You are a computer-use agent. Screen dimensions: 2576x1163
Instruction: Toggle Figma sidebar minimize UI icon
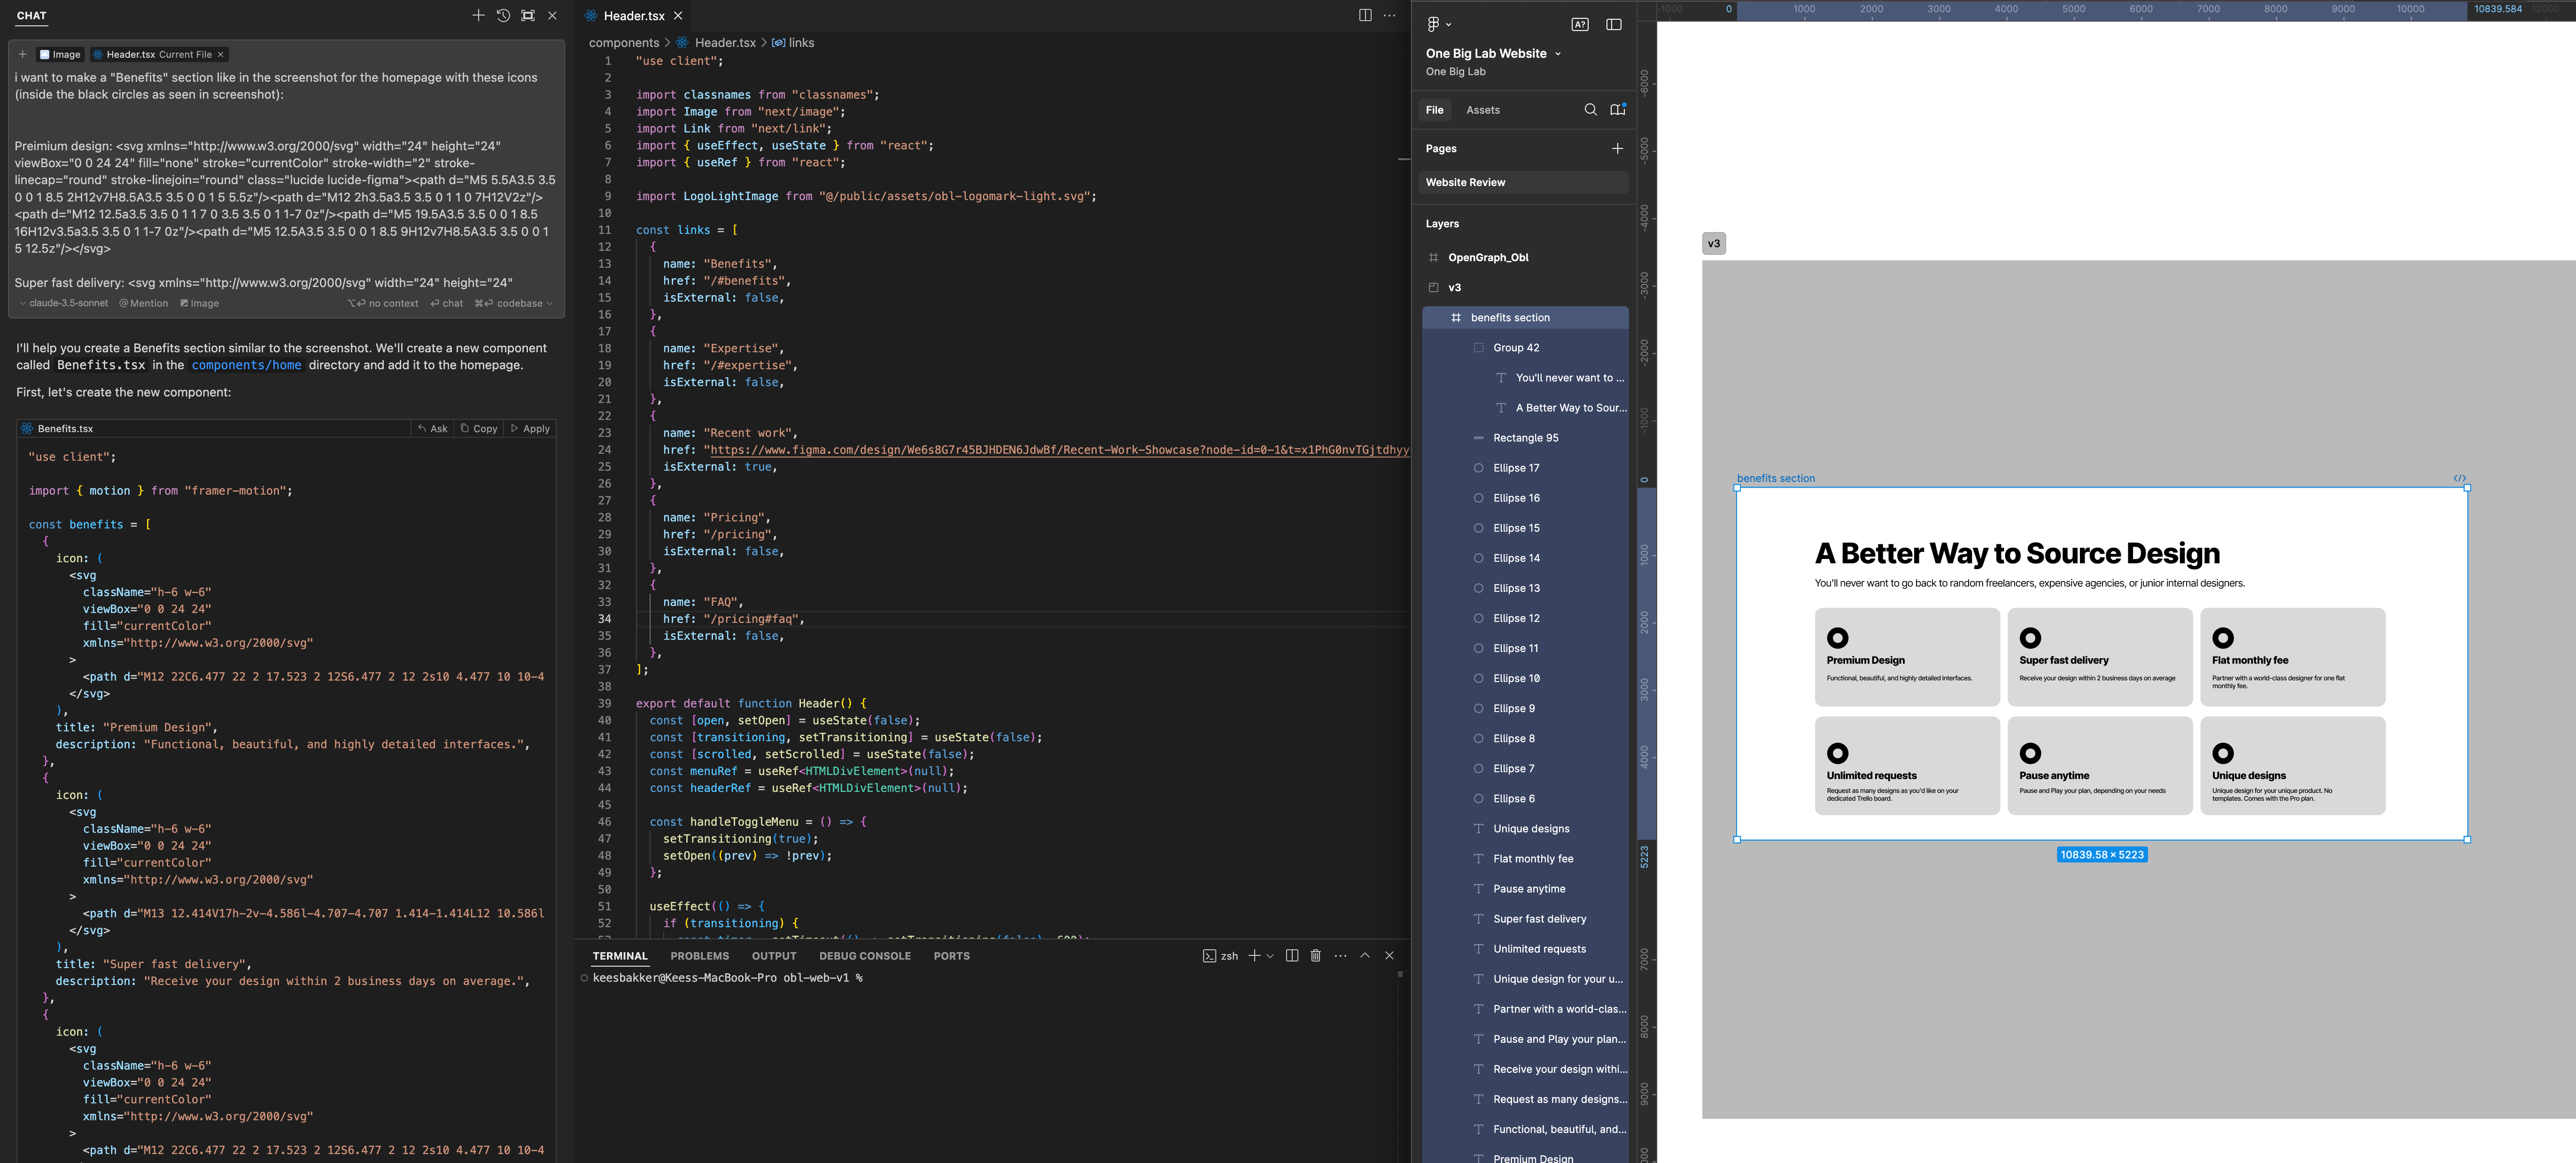point(1614,24)
